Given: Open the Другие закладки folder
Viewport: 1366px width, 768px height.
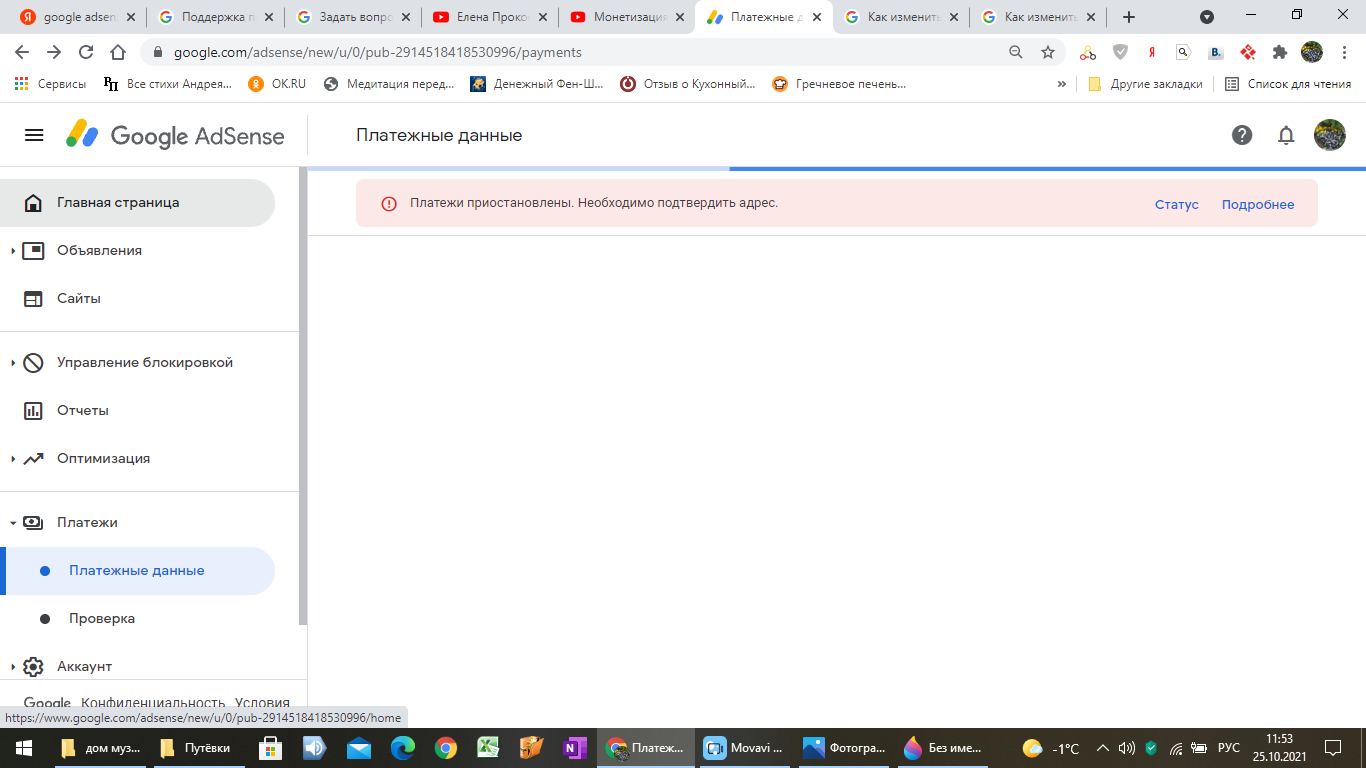Looking at the screenshot, I should click(x=1145, y=84).
